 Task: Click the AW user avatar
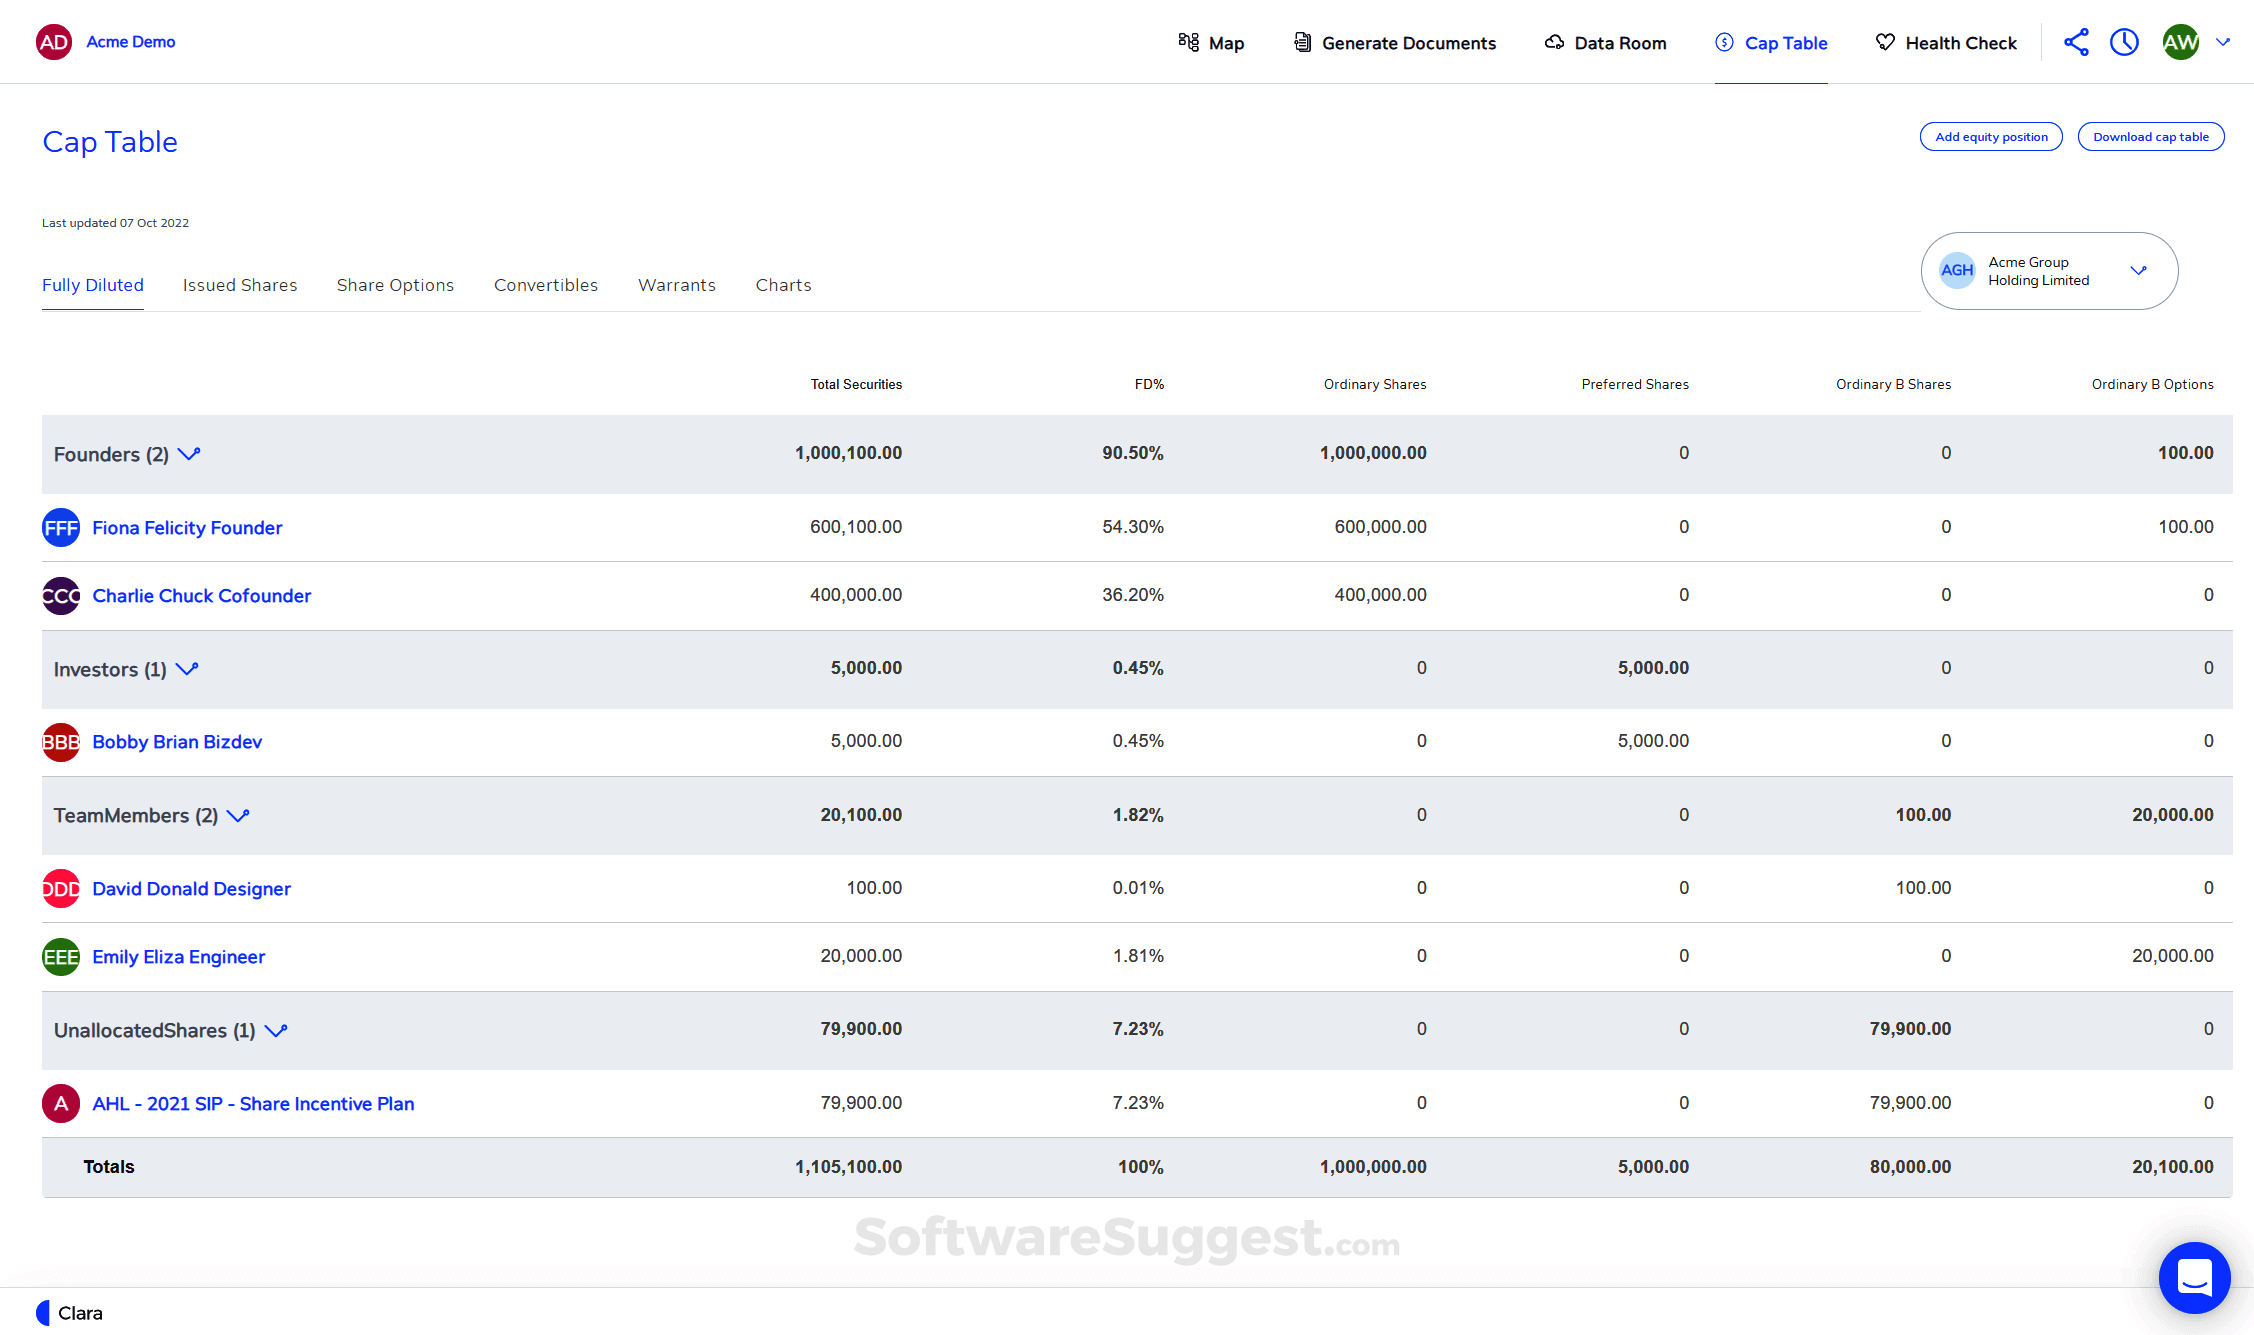point(2180,42)
